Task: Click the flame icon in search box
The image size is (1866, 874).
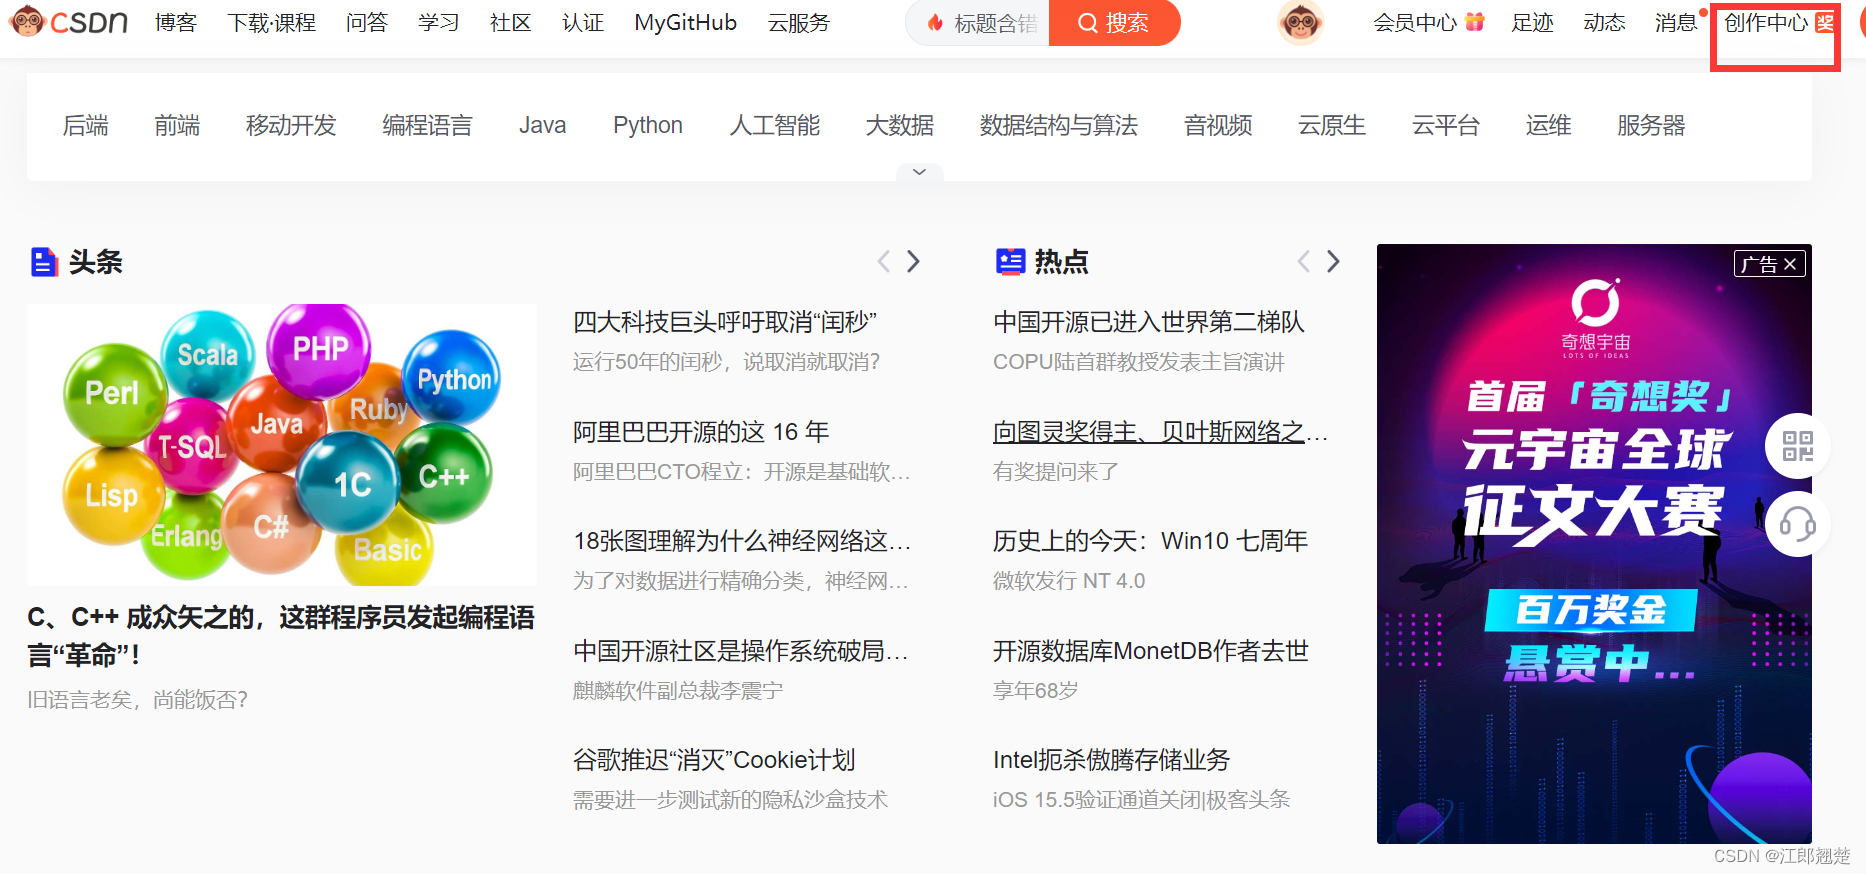Action: point(935,23)
